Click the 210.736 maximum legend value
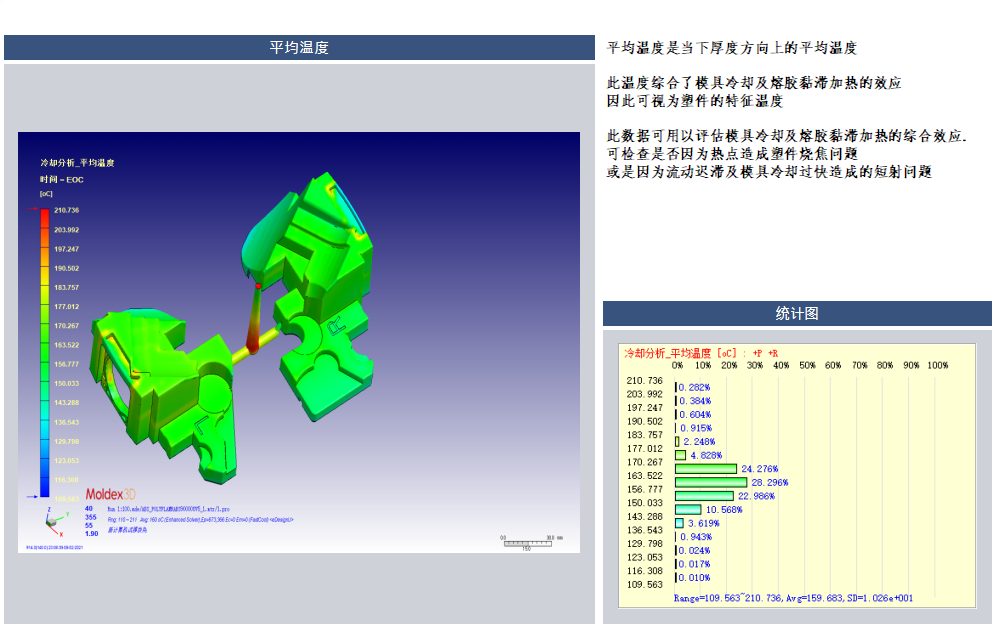This screenshot has width=998, height=633. (66, 210)
